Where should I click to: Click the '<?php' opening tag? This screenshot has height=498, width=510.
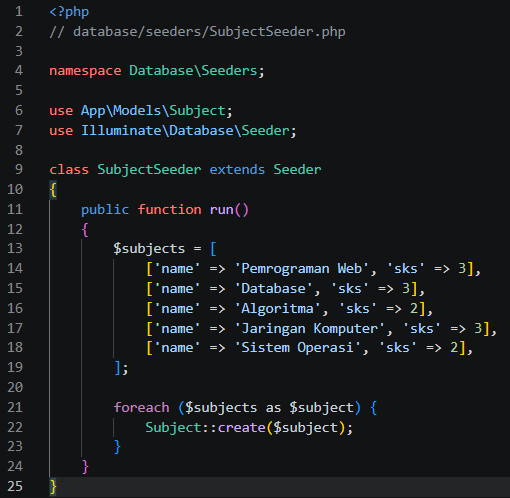click(x=69, y=12)
